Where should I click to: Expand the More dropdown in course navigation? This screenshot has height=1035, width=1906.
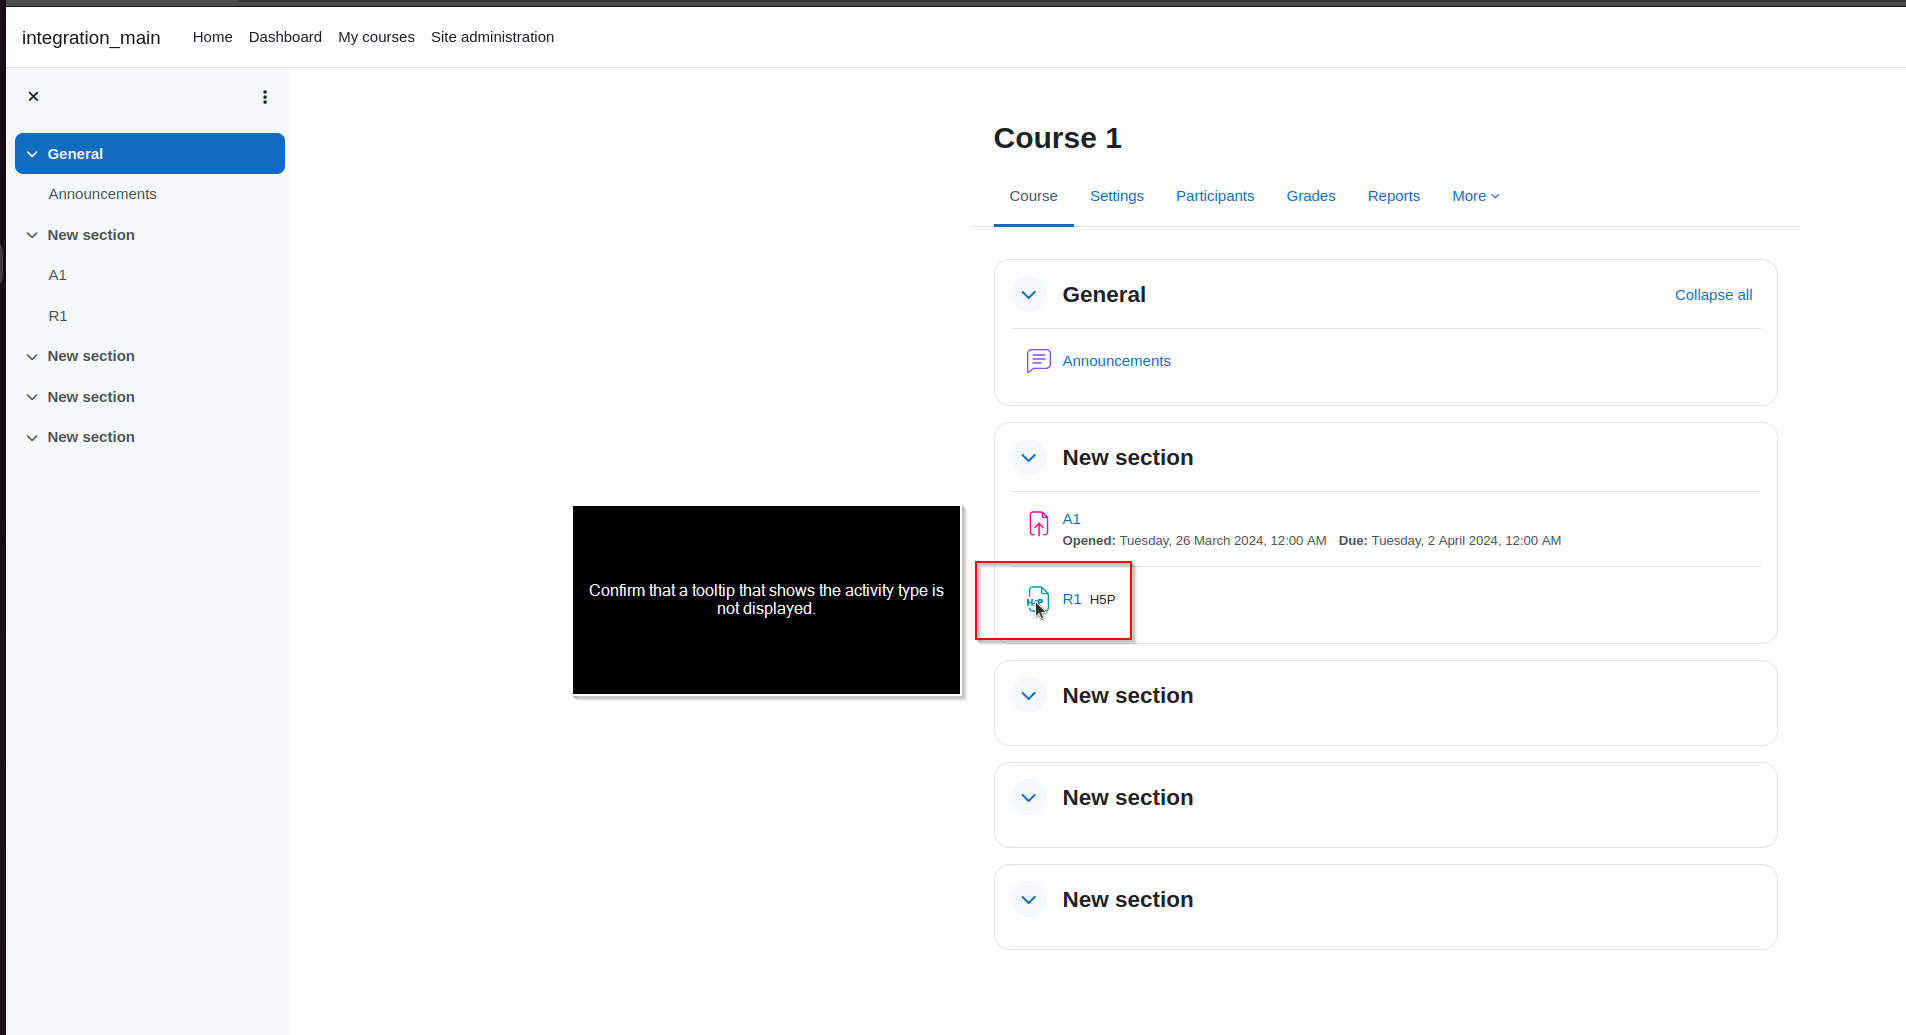[x=1476, y=196]
